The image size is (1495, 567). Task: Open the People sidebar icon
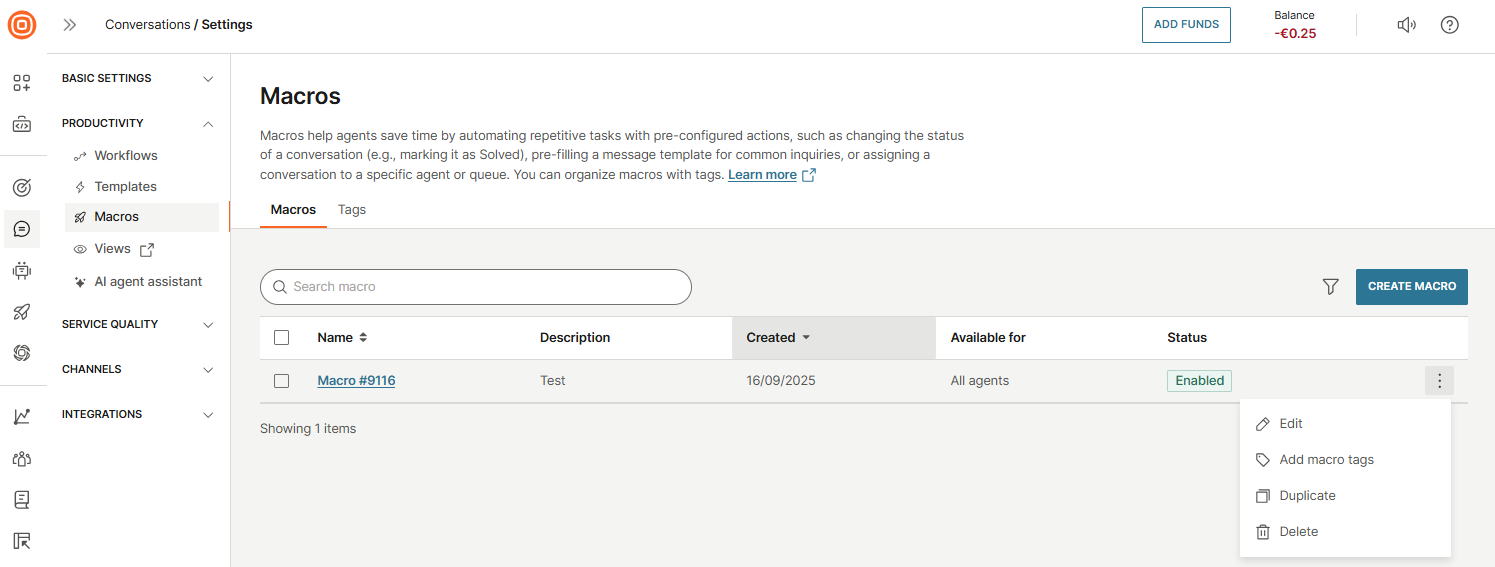(22, 458)
